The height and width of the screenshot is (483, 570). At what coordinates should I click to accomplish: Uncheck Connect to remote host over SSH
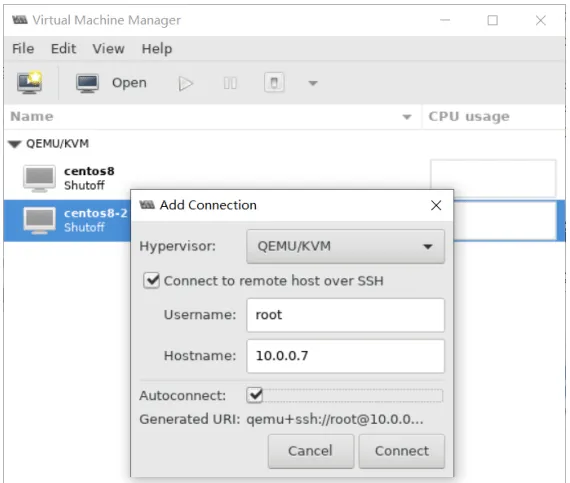(x=151, y=281)
